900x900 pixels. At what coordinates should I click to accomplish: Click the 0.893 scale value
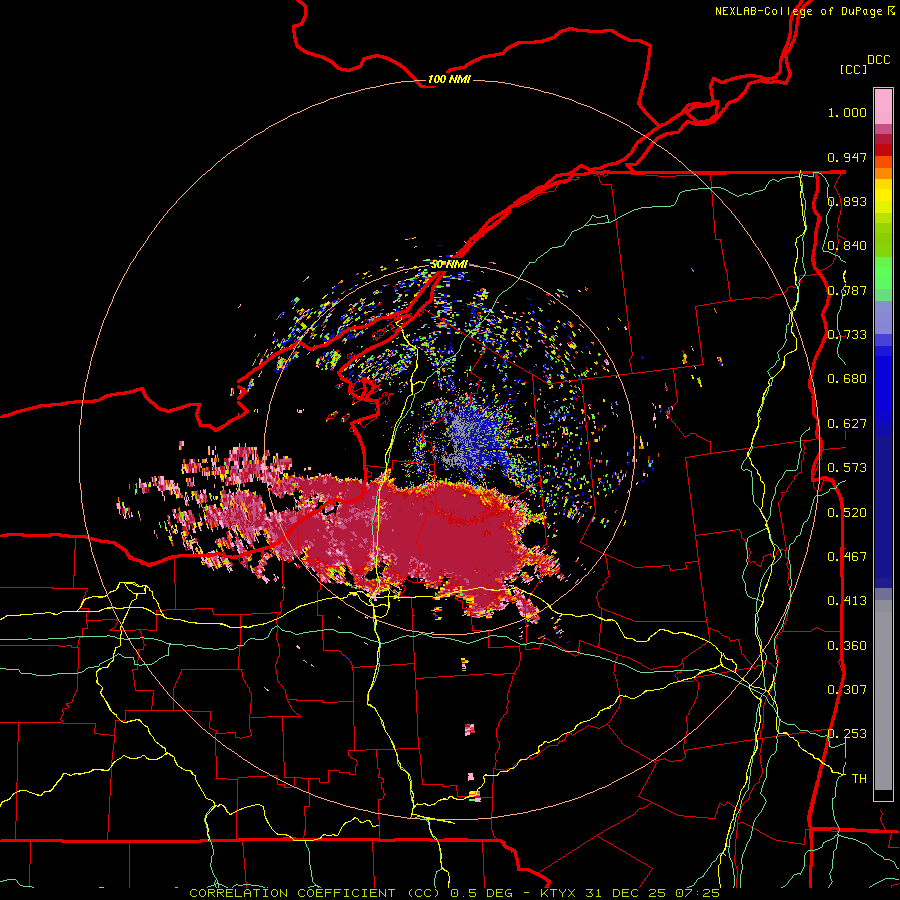[x=847, y=201]
